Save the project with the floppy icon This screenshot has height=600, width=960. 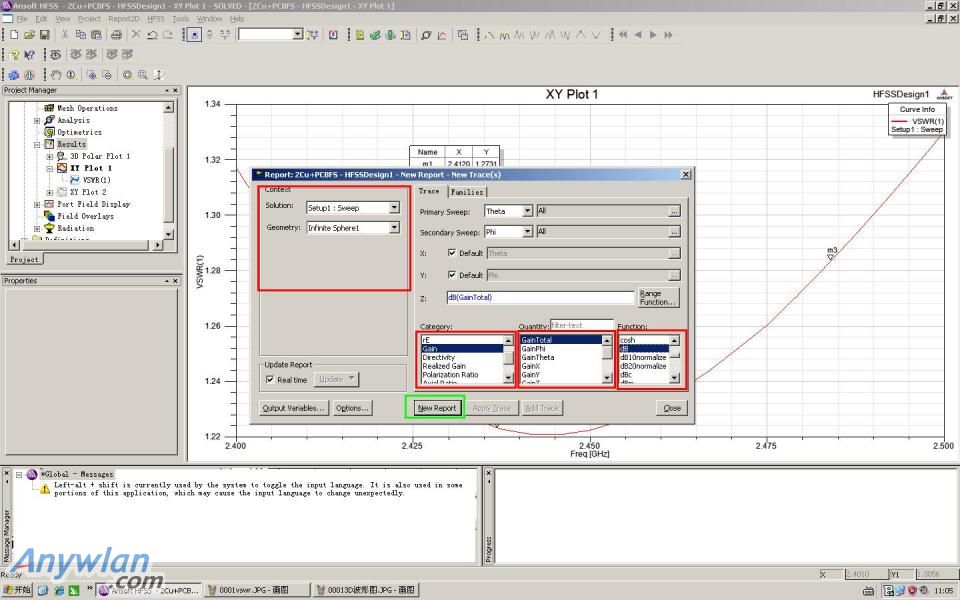pyautogui.click(x=44, y=35)
